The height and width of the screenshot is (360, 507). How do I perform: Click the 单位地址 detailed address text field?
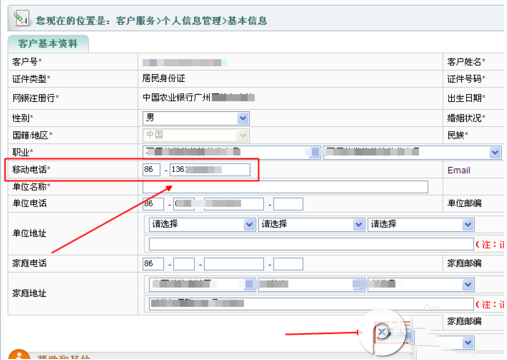(x=311, y=244)
